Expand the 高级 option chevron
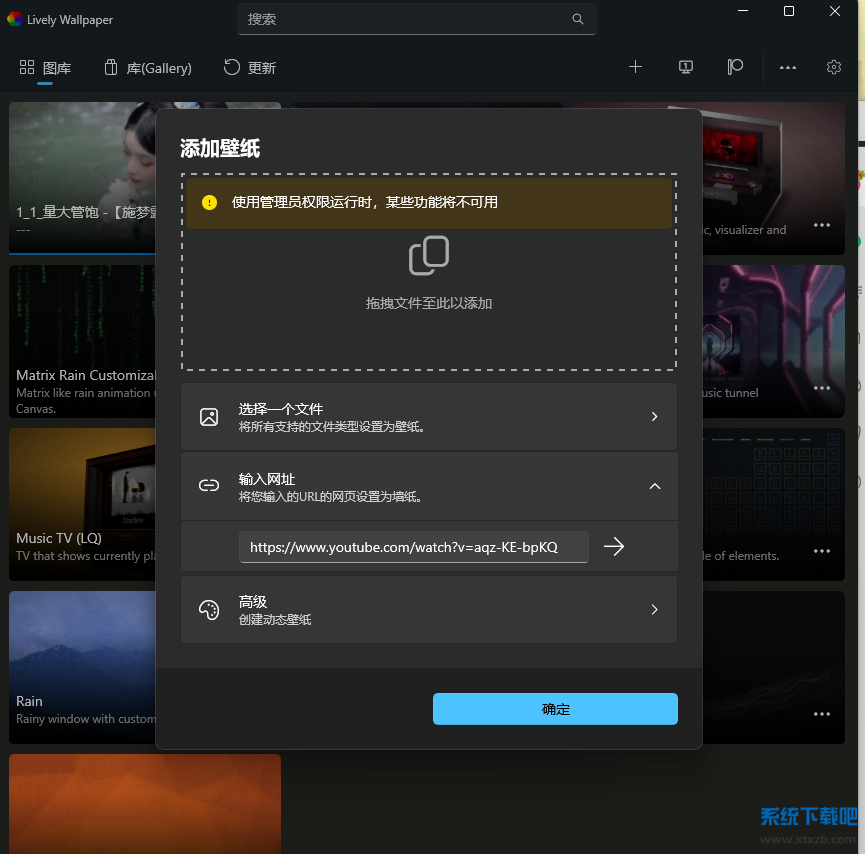Screen dimensions: 865x854 [x=655, y=609]
